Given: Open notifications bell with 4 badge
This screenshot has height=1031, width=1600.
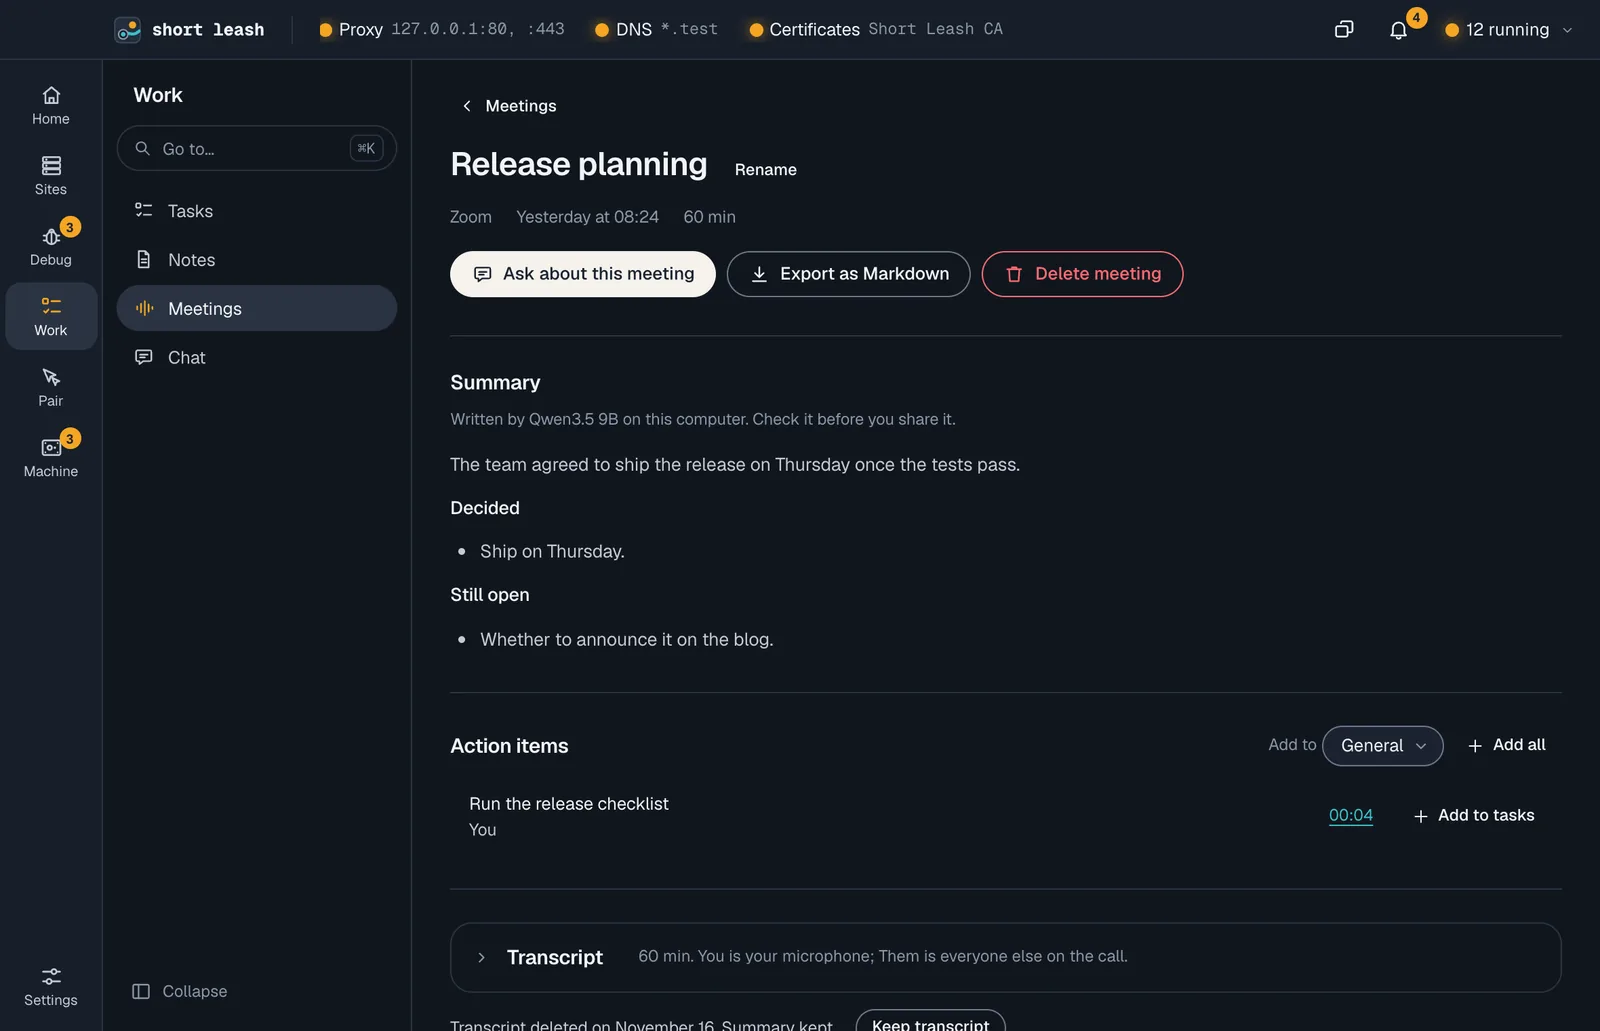Looking at the screenshot, I should point(1399,30).
